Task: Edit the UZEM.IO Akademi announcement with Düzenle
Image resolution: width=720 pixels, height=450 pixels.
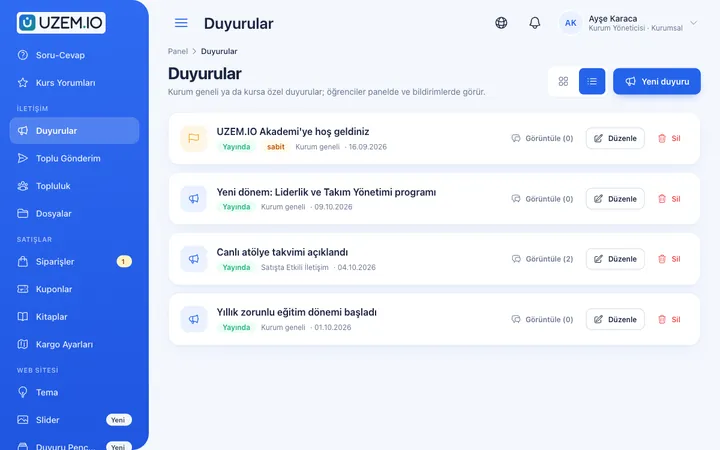Action: [615, 138]
